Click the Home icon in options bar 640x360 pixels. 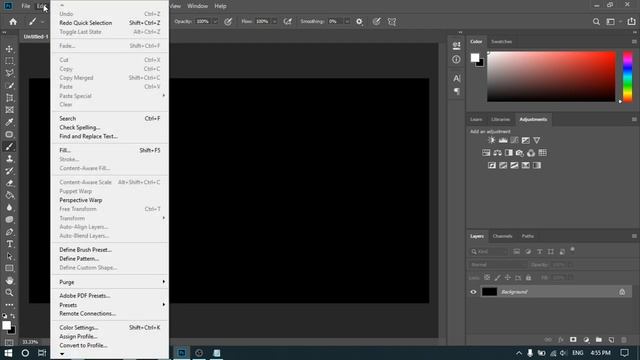(x=13, y=22)
